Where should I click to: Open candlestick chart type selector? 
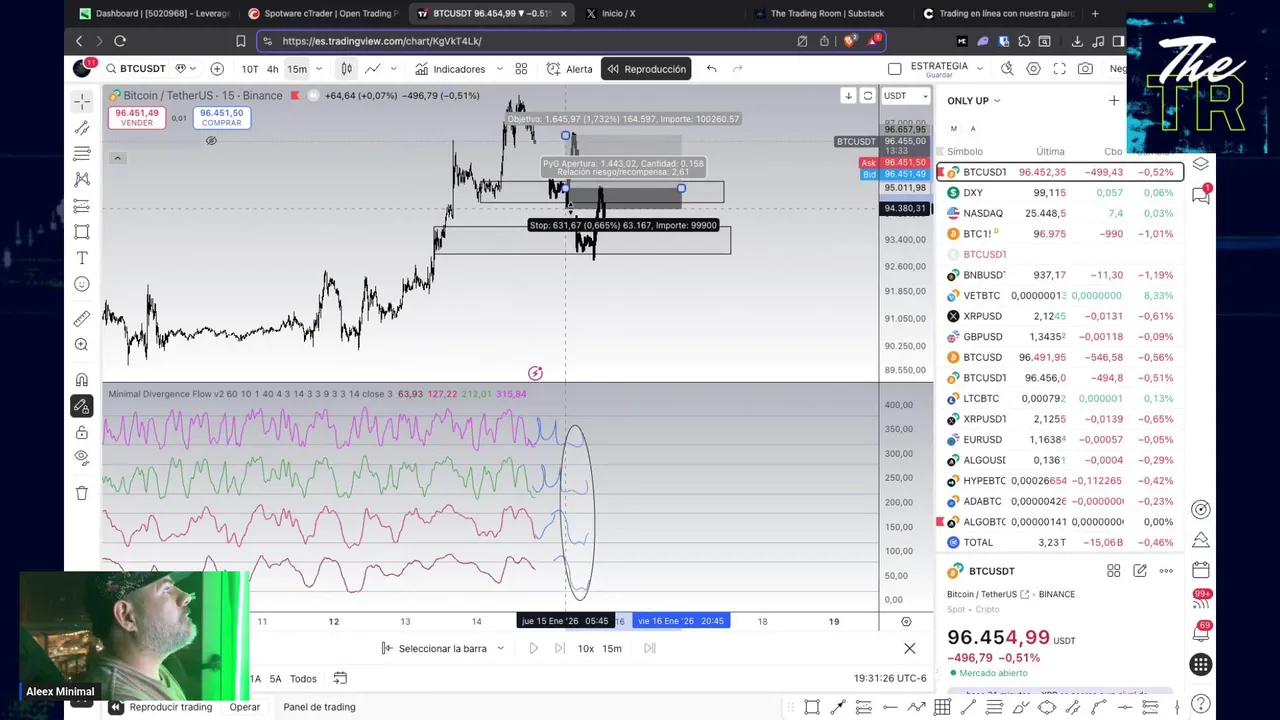click(x=346, y=69)
